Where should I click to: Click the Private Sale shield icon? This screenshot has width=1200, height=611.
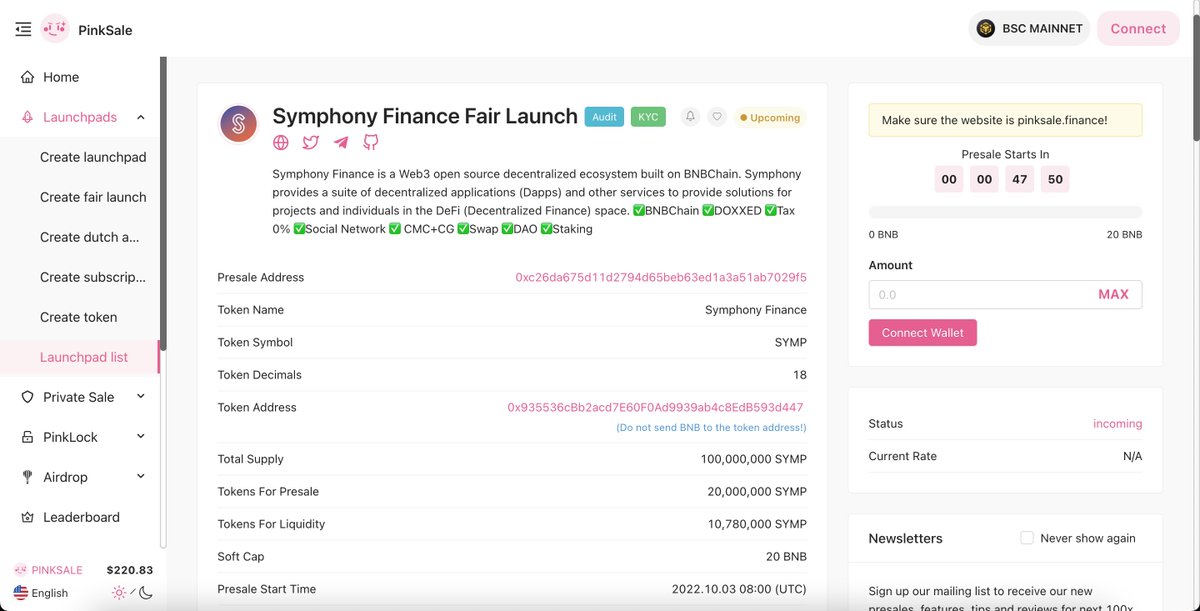point(27,397)
